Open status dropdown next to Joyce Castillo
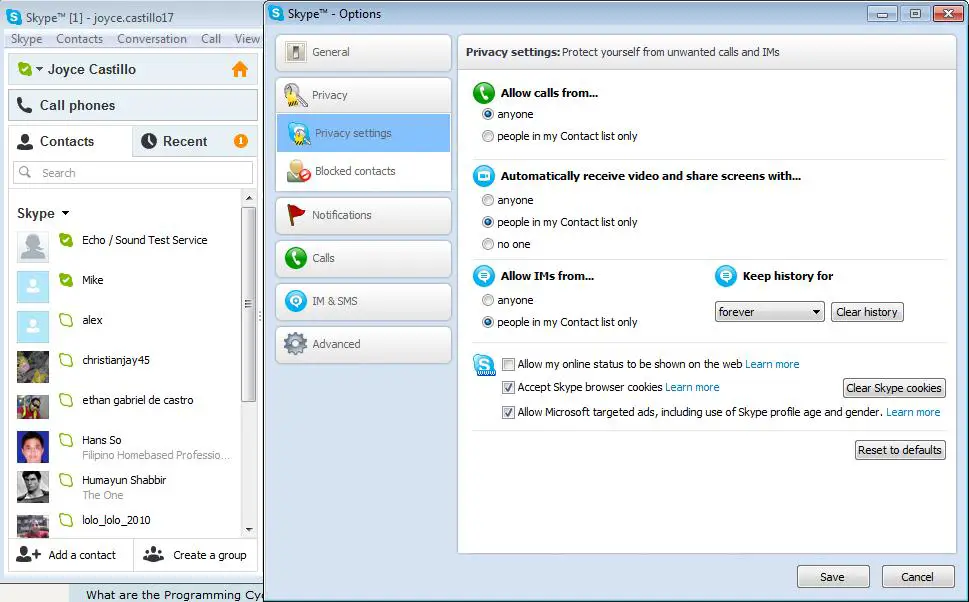 coord(40,69)
